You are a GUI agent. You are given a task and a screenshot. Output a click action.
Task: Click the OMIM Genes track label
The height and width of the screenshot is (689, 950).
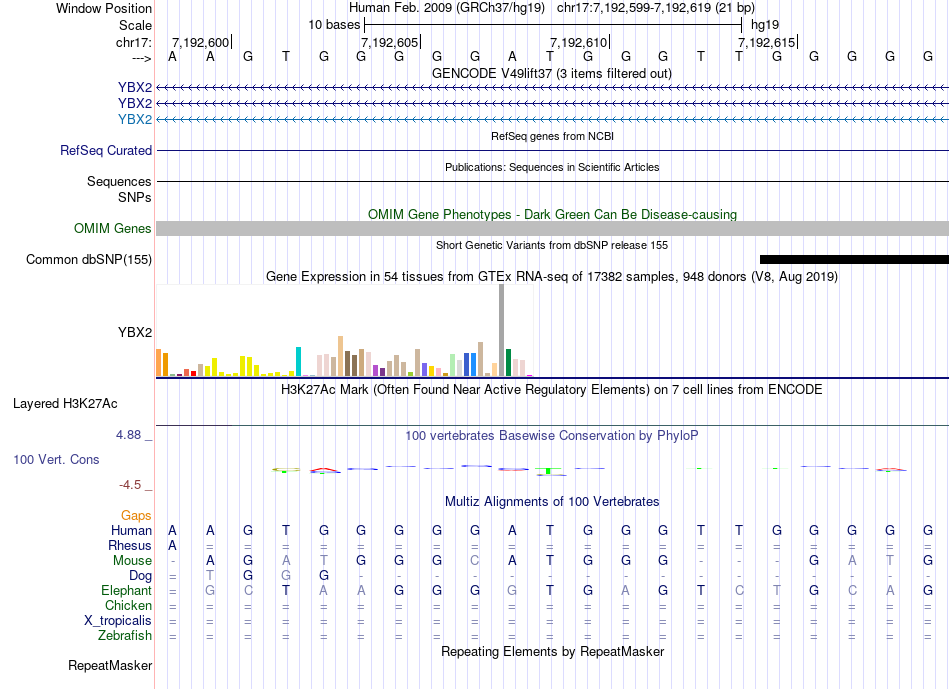(113, 228)
